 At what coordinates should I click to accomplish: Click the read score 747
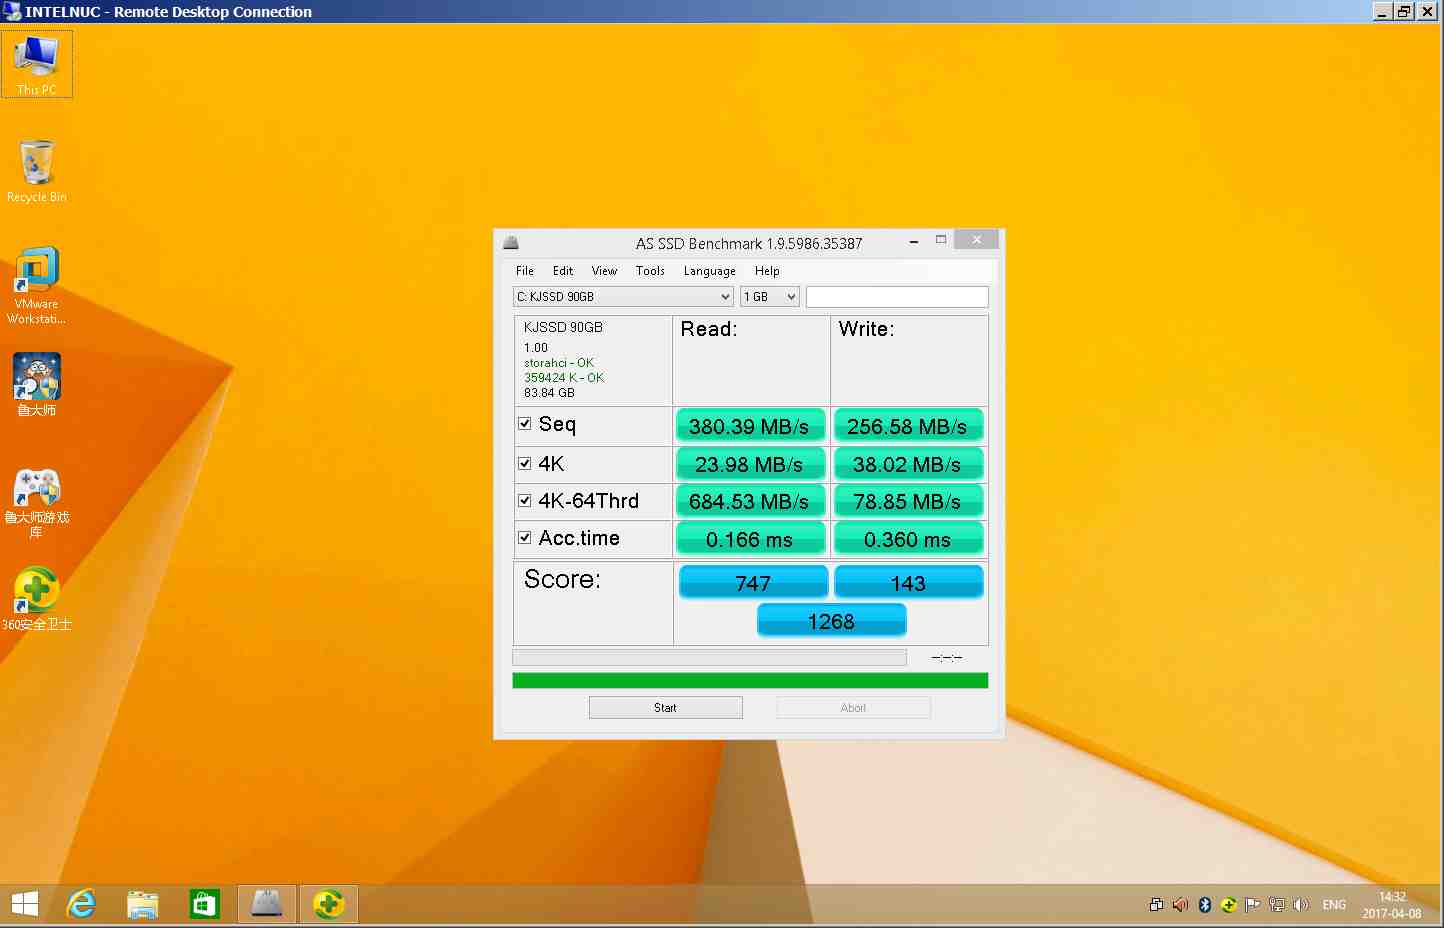[753, 582]
